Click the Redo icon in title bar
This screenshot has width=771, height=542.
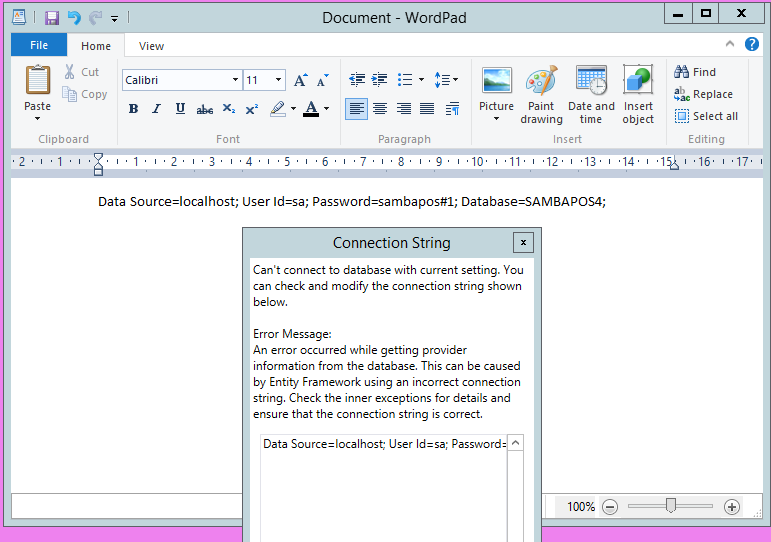[x=95, y=18]
